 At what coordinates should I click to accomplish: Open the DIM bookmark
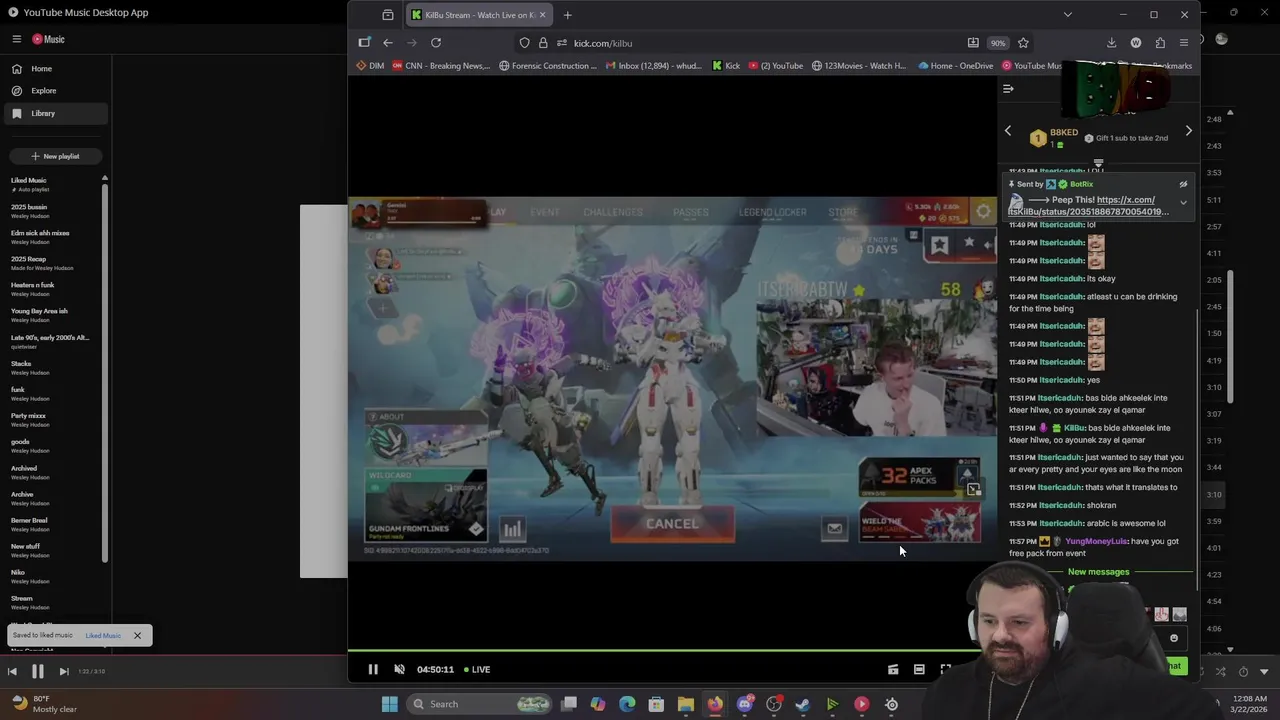pos(370,66)
